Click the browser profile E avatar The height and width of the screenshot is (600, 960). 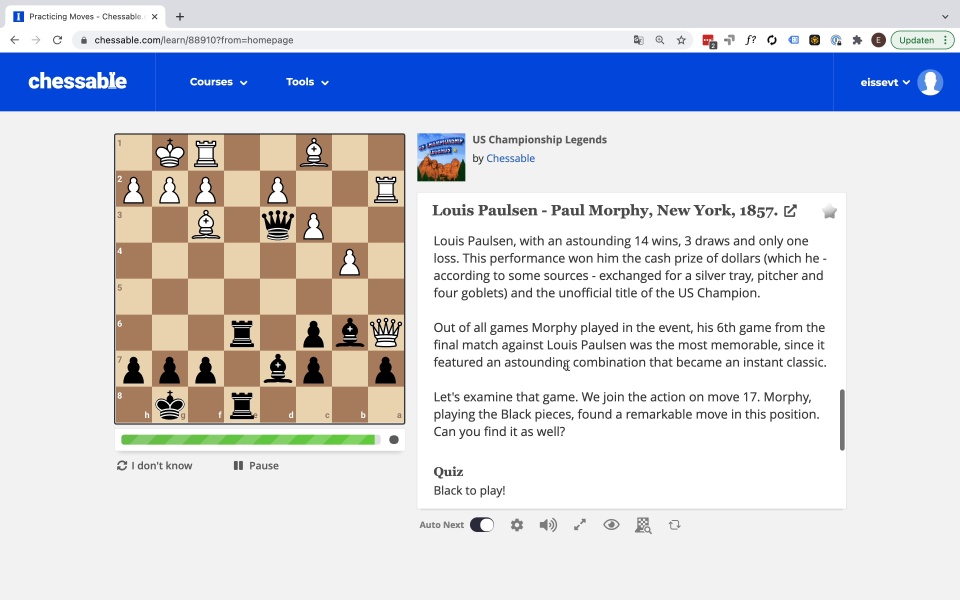pos(878,40)
